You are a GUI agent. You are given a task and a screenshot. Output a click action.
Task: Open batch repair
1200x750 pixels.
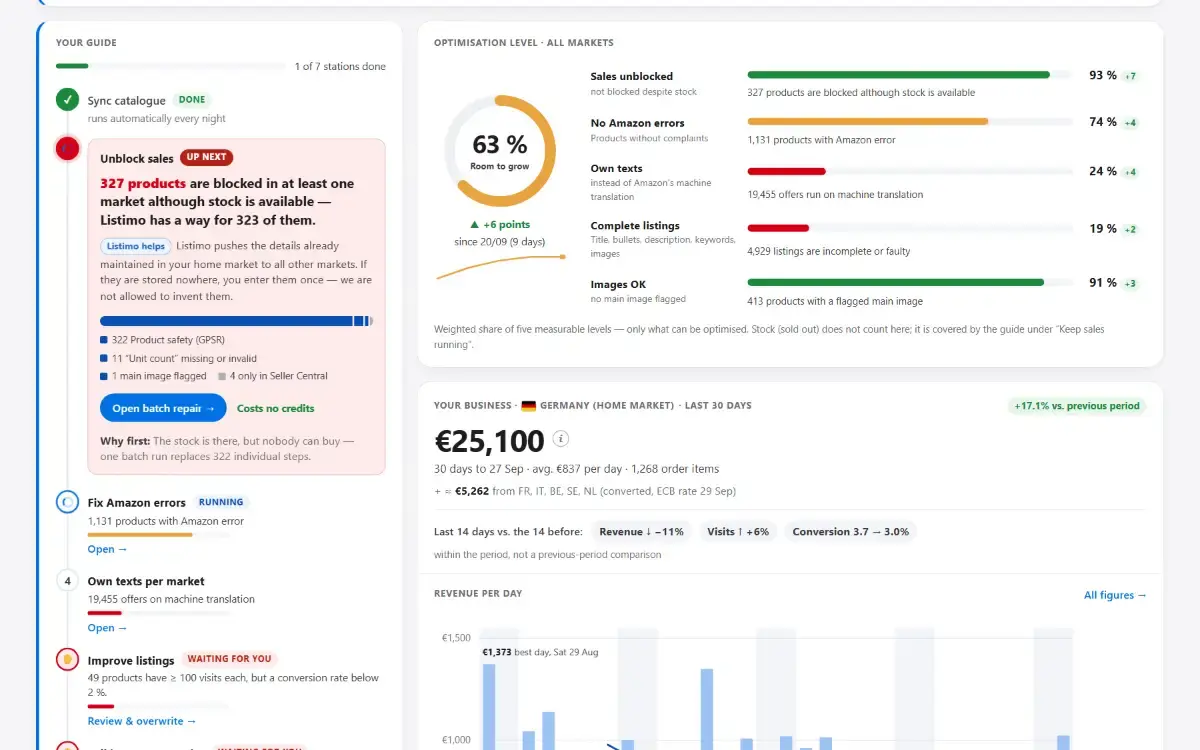pyautogui.click(x=163, y=408)
